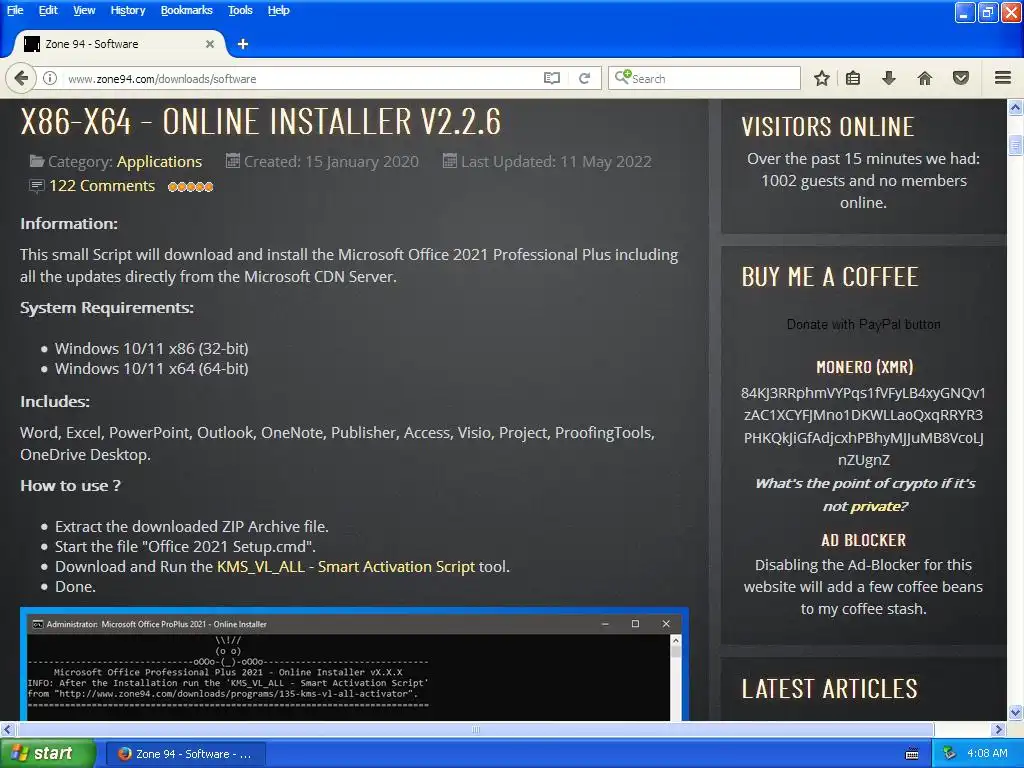The width and height of the screenshot is (1024, 768).
Task: Click the vertical scrollbar thumb
Action: tap(1016, 144)
